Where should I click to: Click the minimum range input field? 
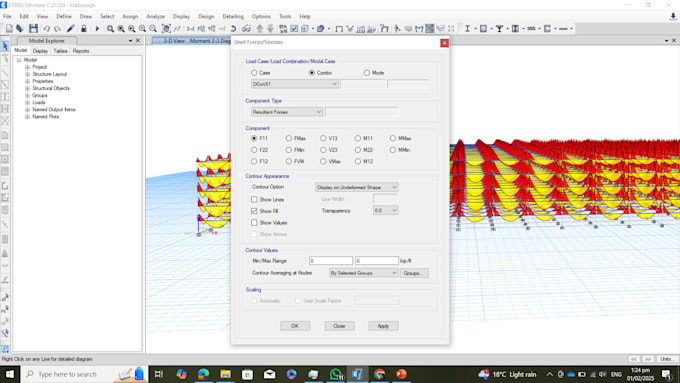pos(331,261)
